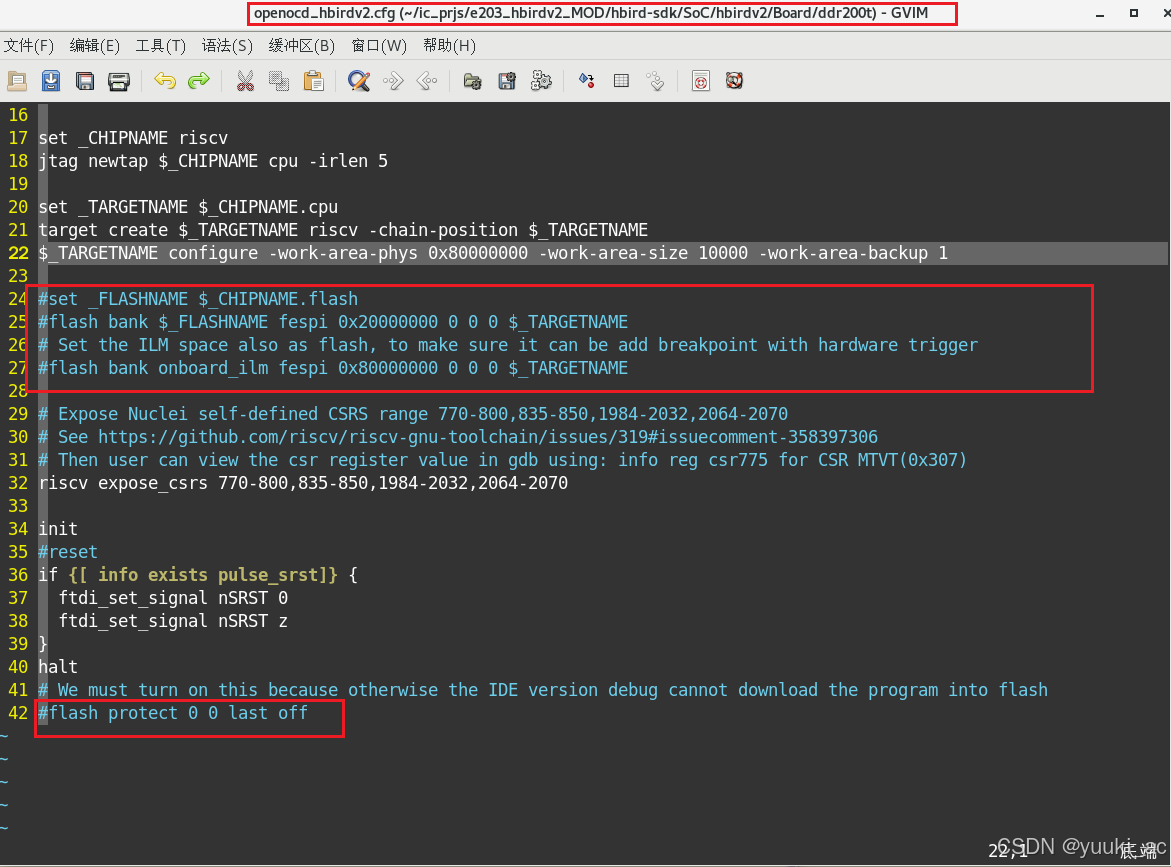Open the 缓冲区(B) menu

tap(302, 46)
